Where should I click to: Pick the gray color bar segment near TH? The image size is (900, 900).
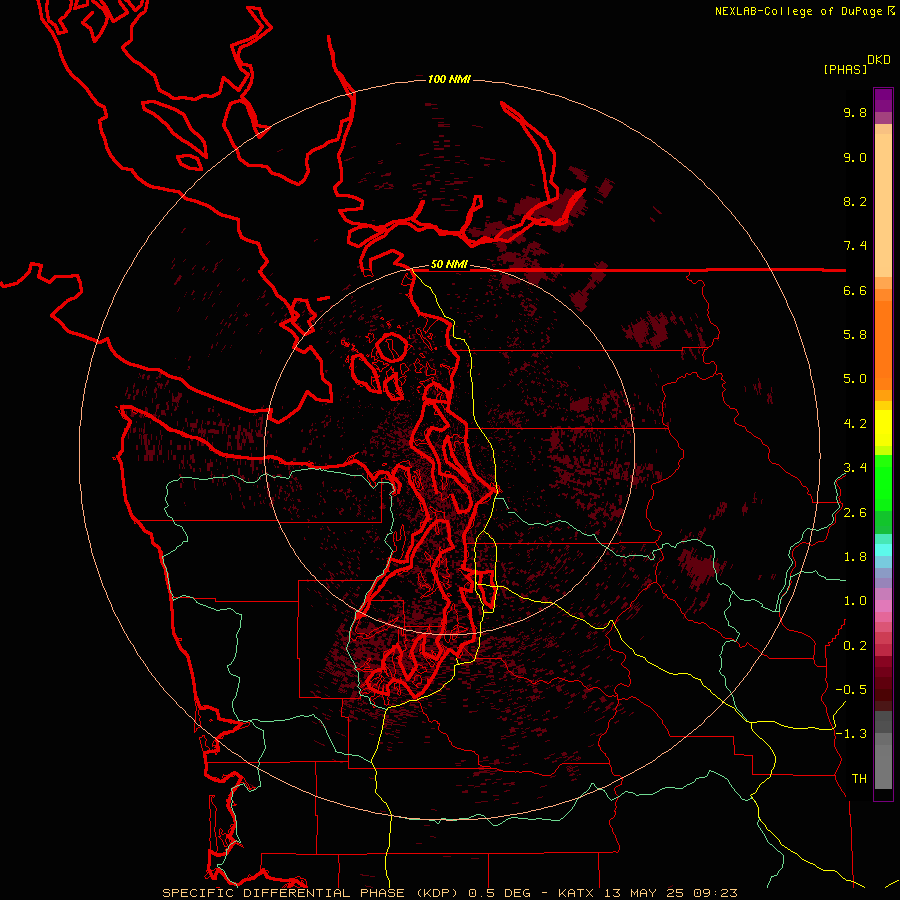[883, 766]
